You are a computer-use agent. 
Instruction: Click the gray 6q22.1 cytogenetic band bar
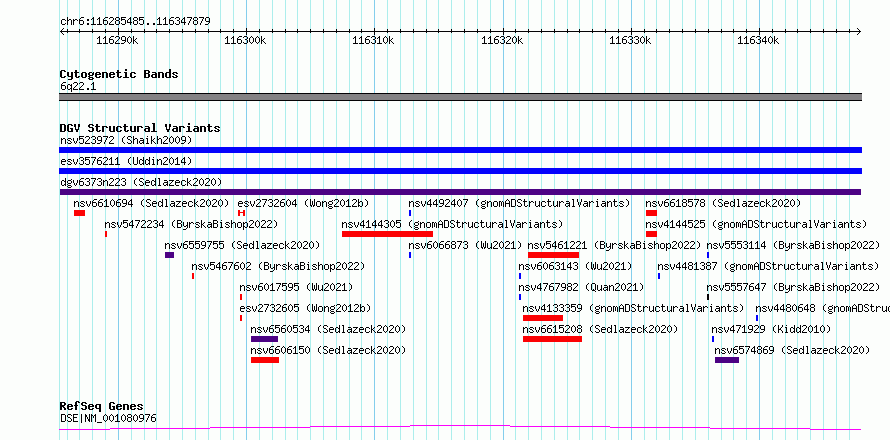460,97
